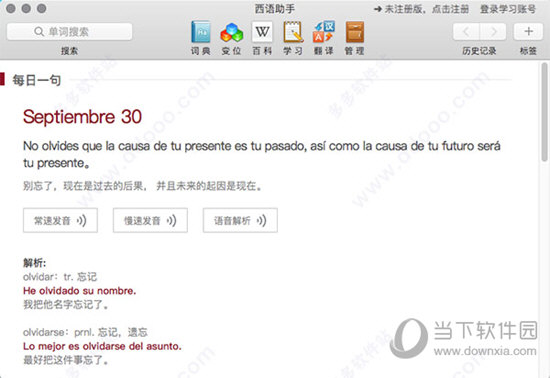550x378 pixels.
Task: Play 慢速发音 slow speed pronunciation
Action: [150, 220]
